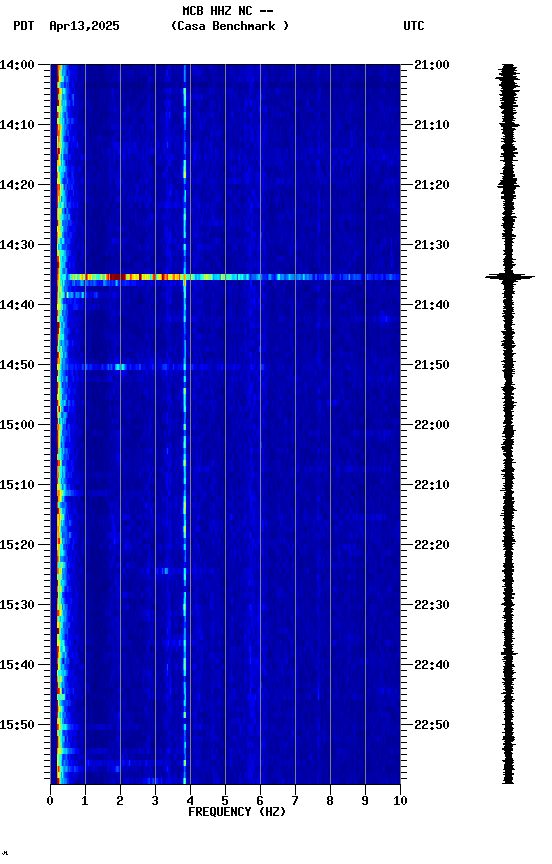Click the frequency axis value "1"
The width and height of the screenshot is (552, 864).
[85, 801]
